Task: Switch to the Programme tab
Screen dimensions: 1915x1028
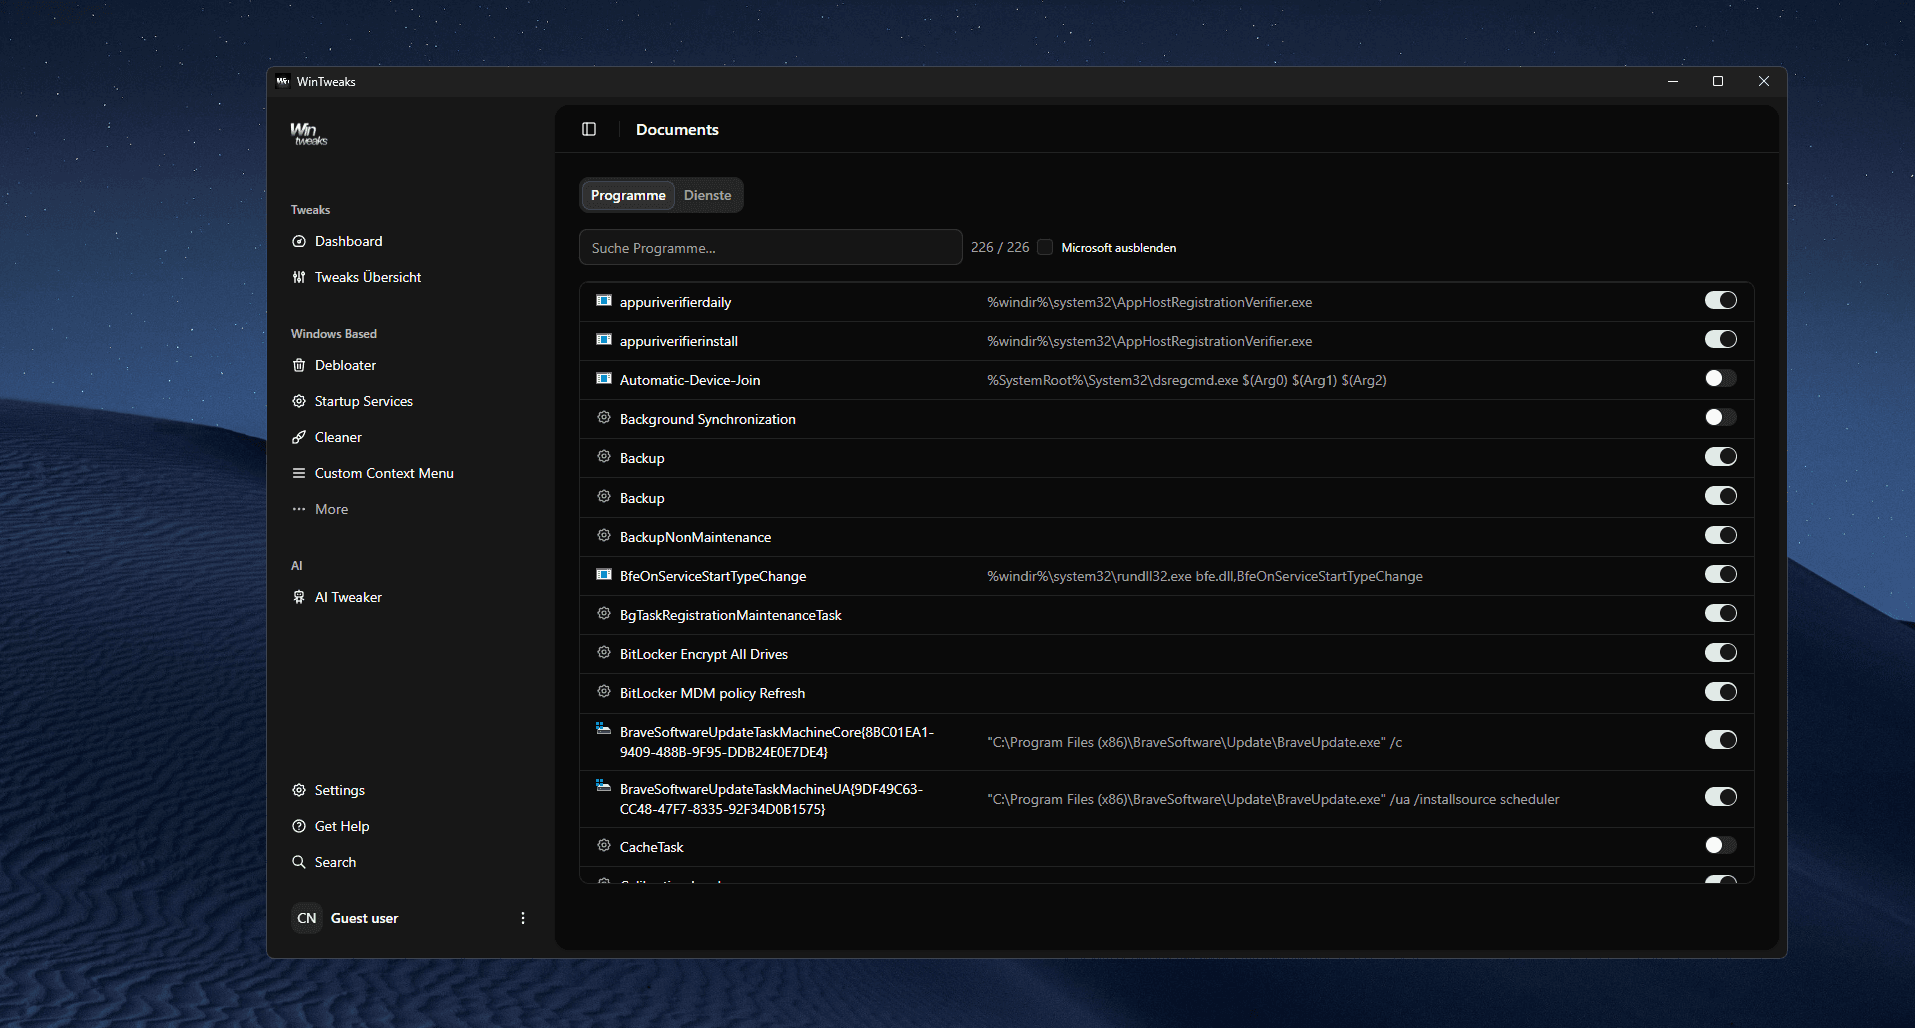Action: (628, 195)
